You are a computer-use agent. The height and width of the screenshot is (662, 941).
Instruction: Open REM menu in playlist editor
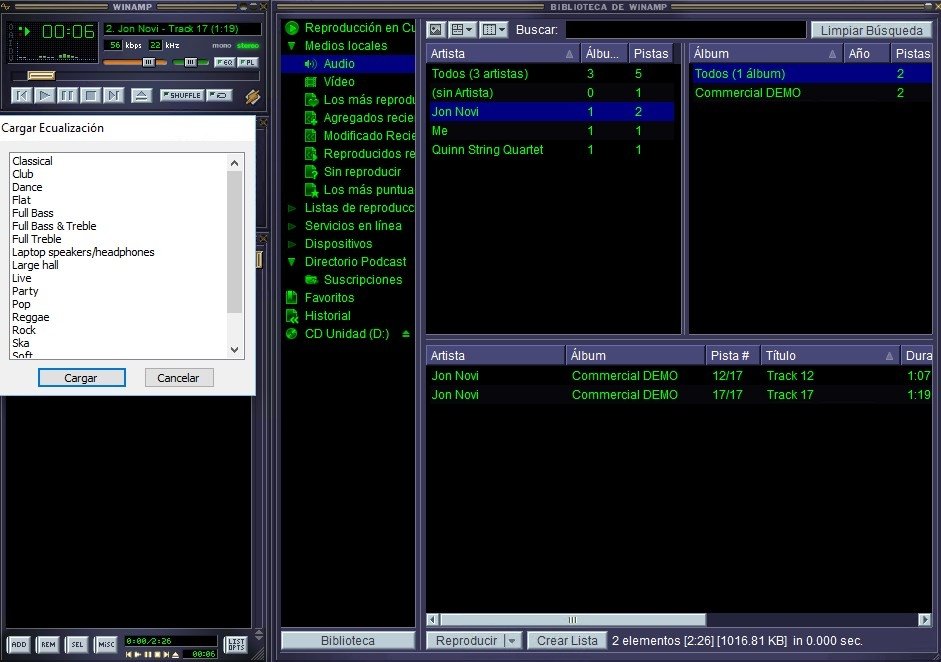[48, 645]
